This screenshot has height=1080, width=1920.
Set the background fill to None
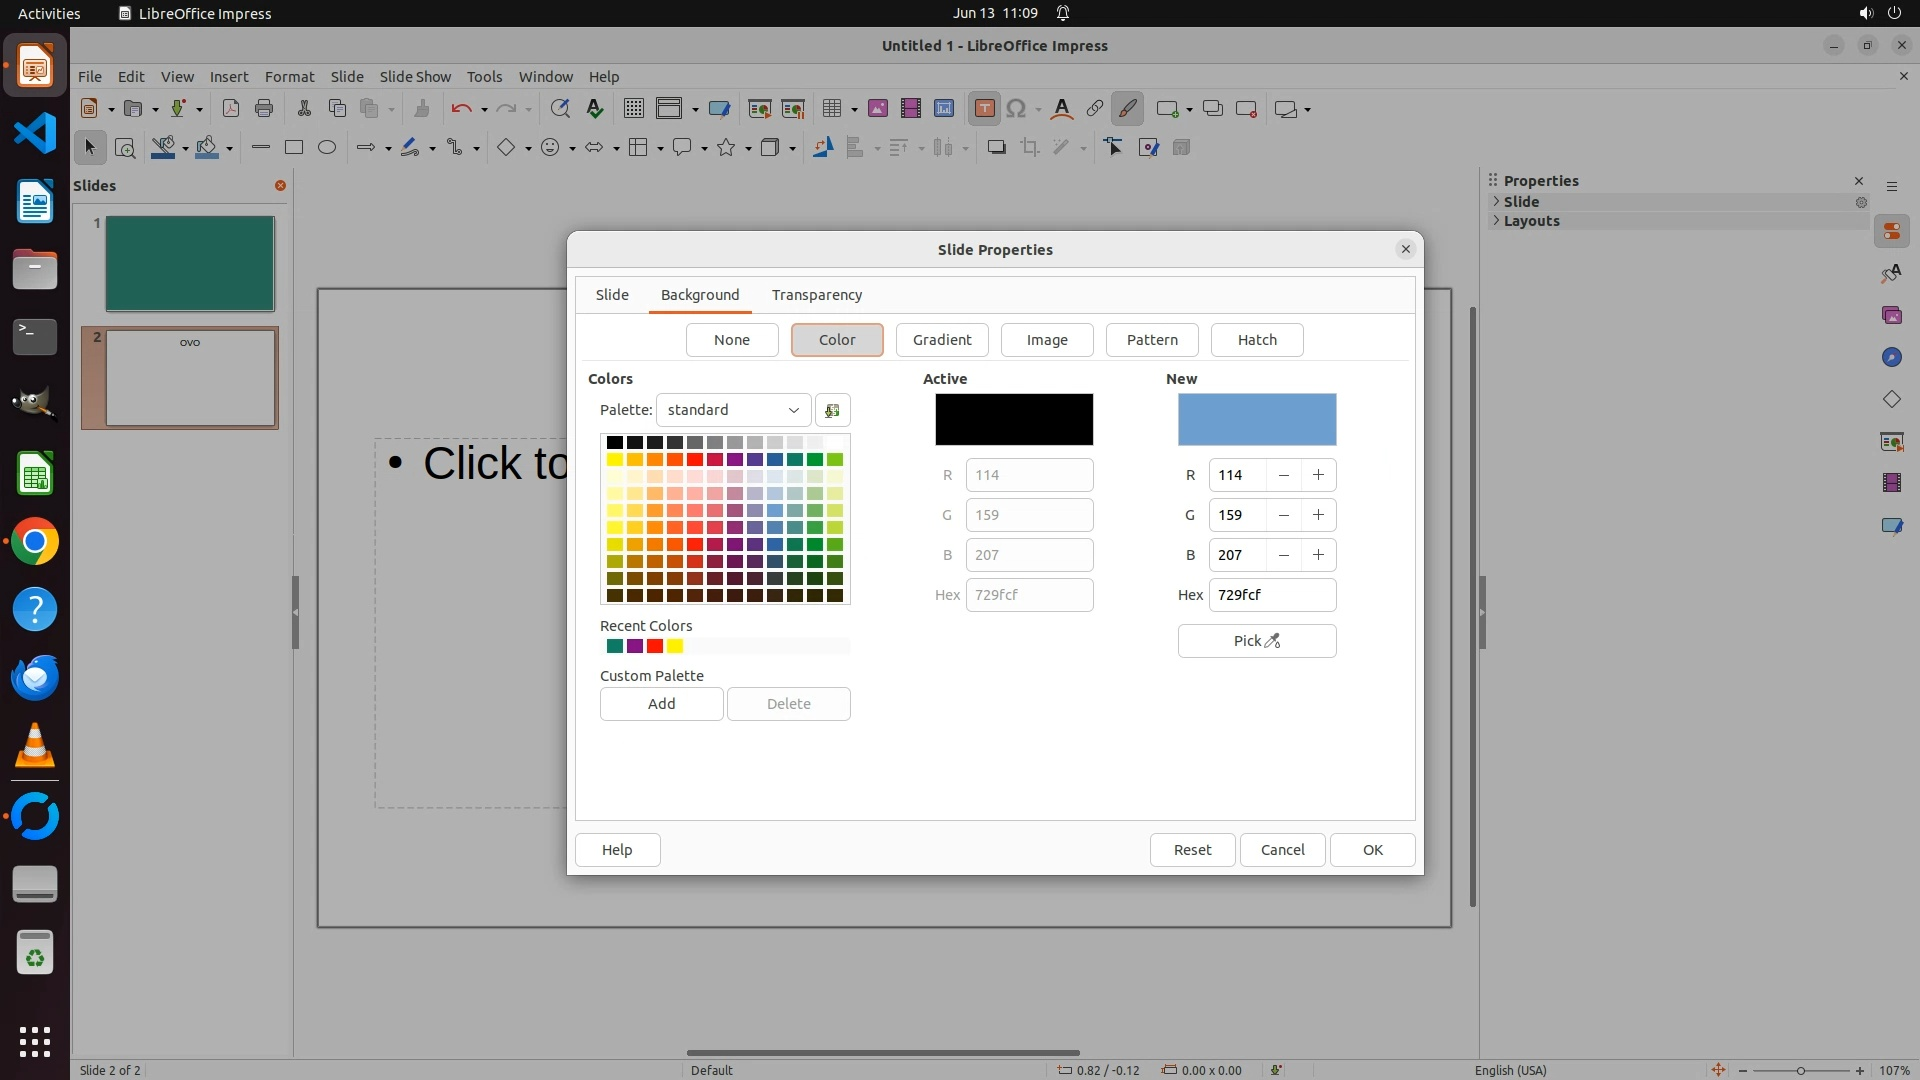(731, 340)
